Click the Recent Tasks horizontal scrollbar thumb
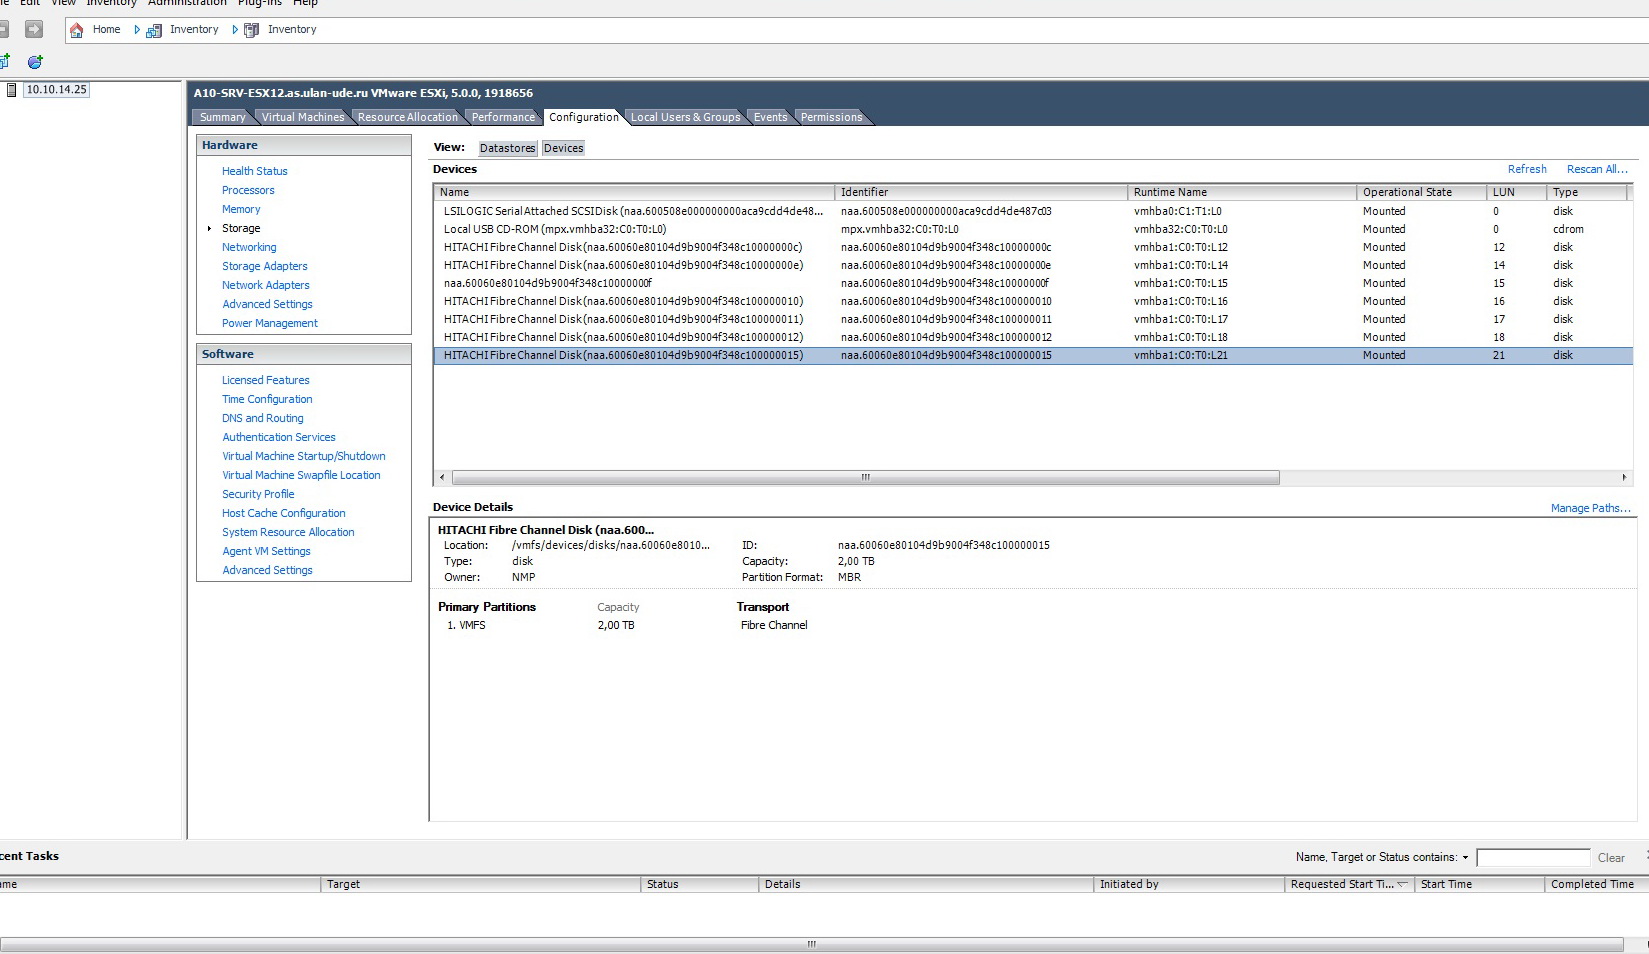The width and height of the screenshot is (1649, 954). [812, 944]
